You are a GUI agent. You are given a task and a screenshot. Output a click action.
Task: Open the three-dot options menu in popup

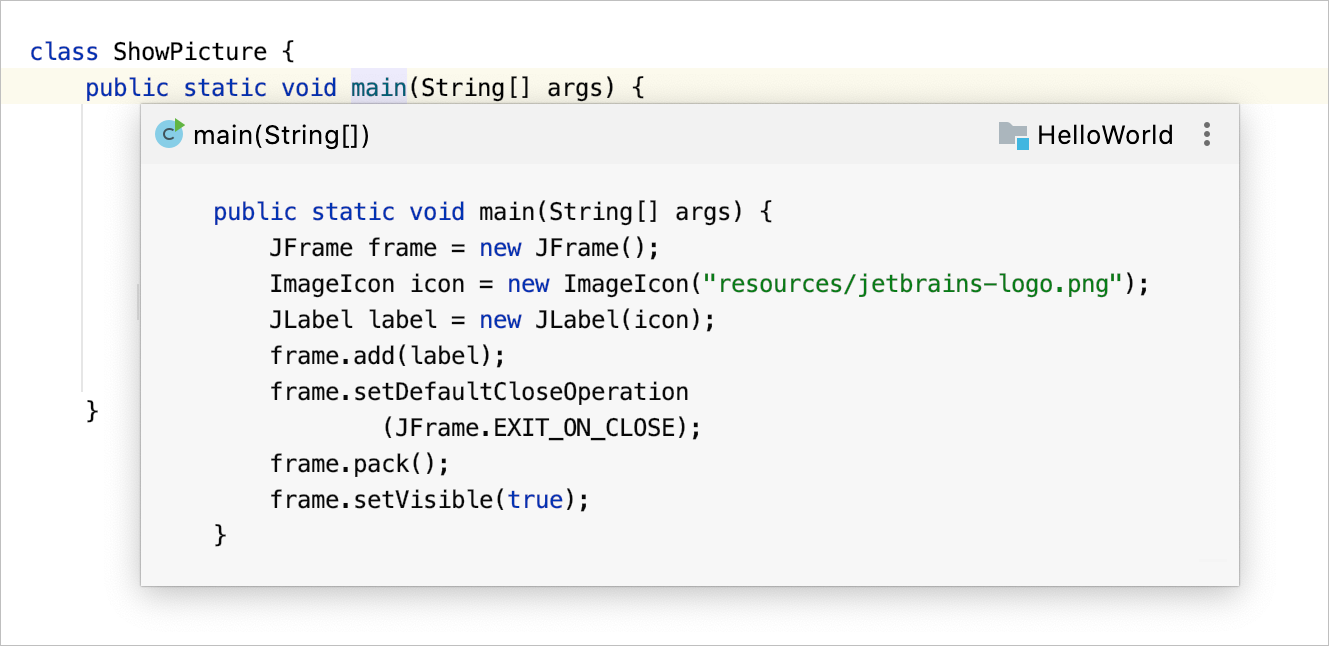click(x=1207, y=135)
